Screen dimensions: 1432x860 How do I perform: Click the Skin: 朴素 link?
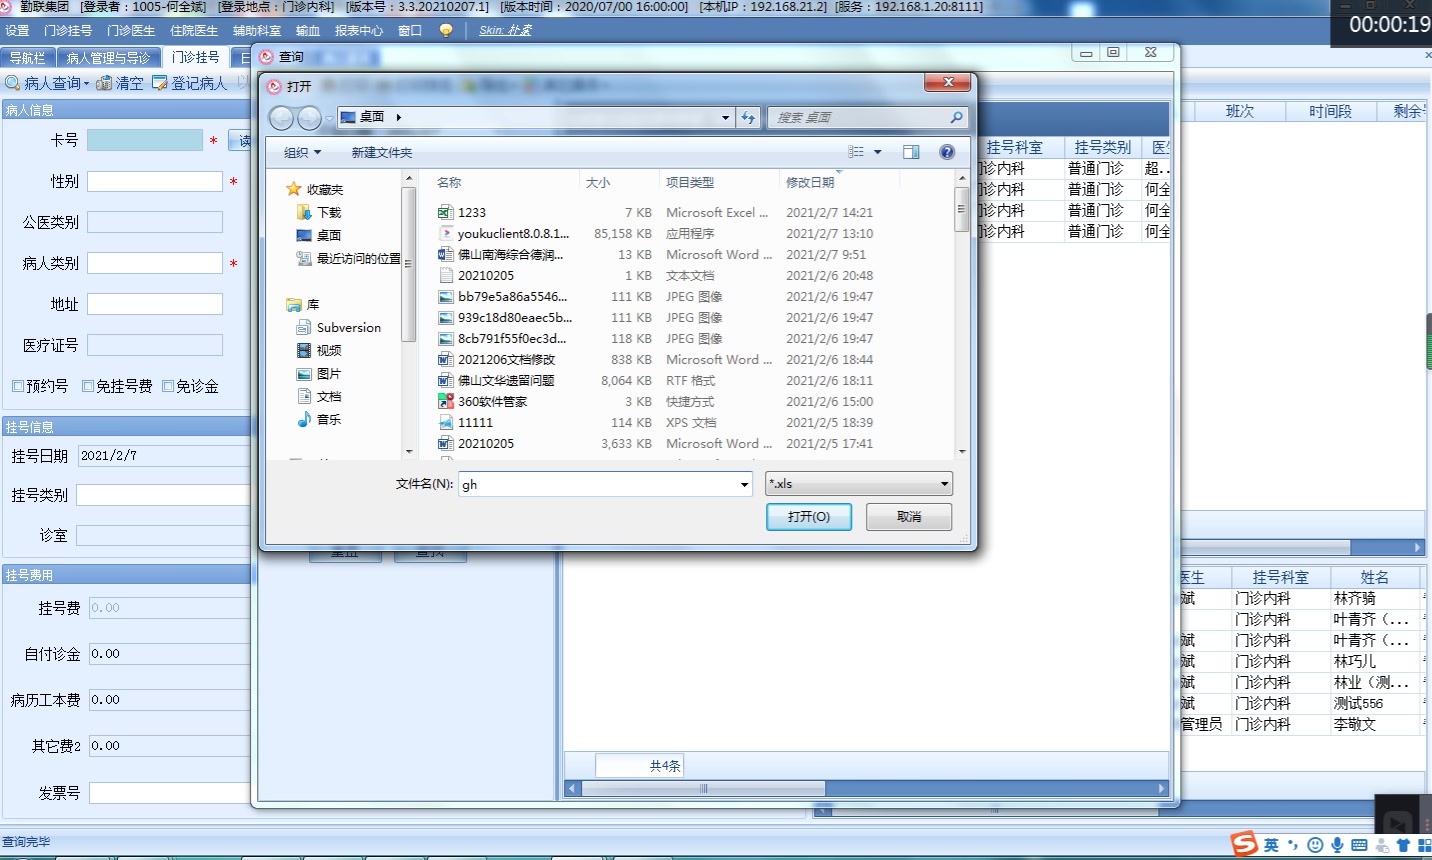click(x=505, y=30)
